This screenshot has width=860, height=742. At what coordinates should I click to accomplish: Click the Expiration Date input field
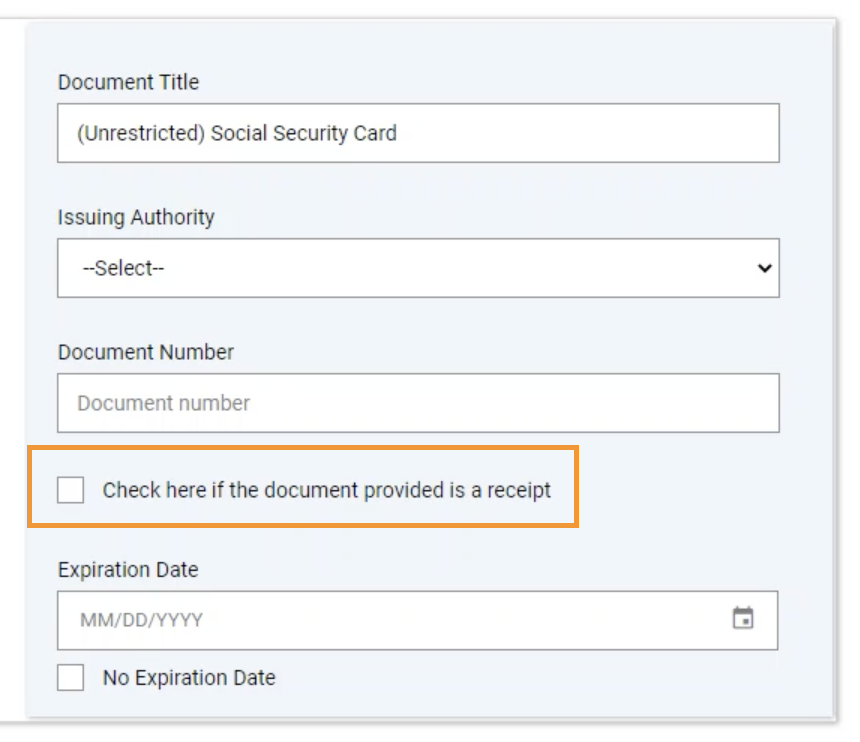click(400, 620)
